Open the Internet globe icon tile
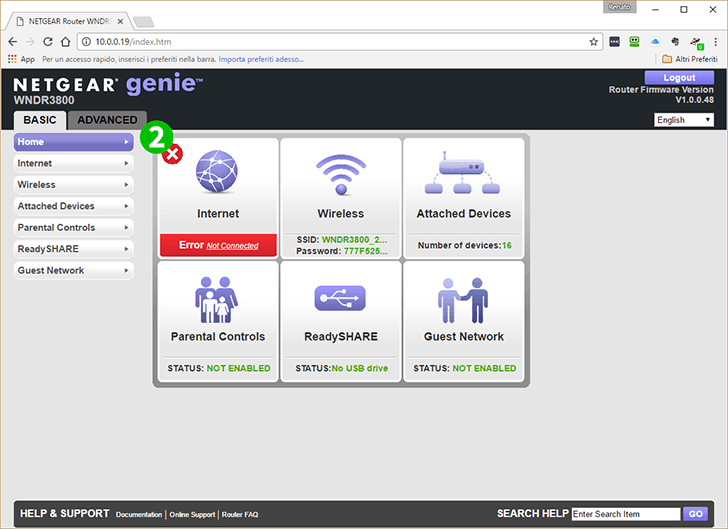The height and width of the screenshot is (529, 728). tap(216, 171)
